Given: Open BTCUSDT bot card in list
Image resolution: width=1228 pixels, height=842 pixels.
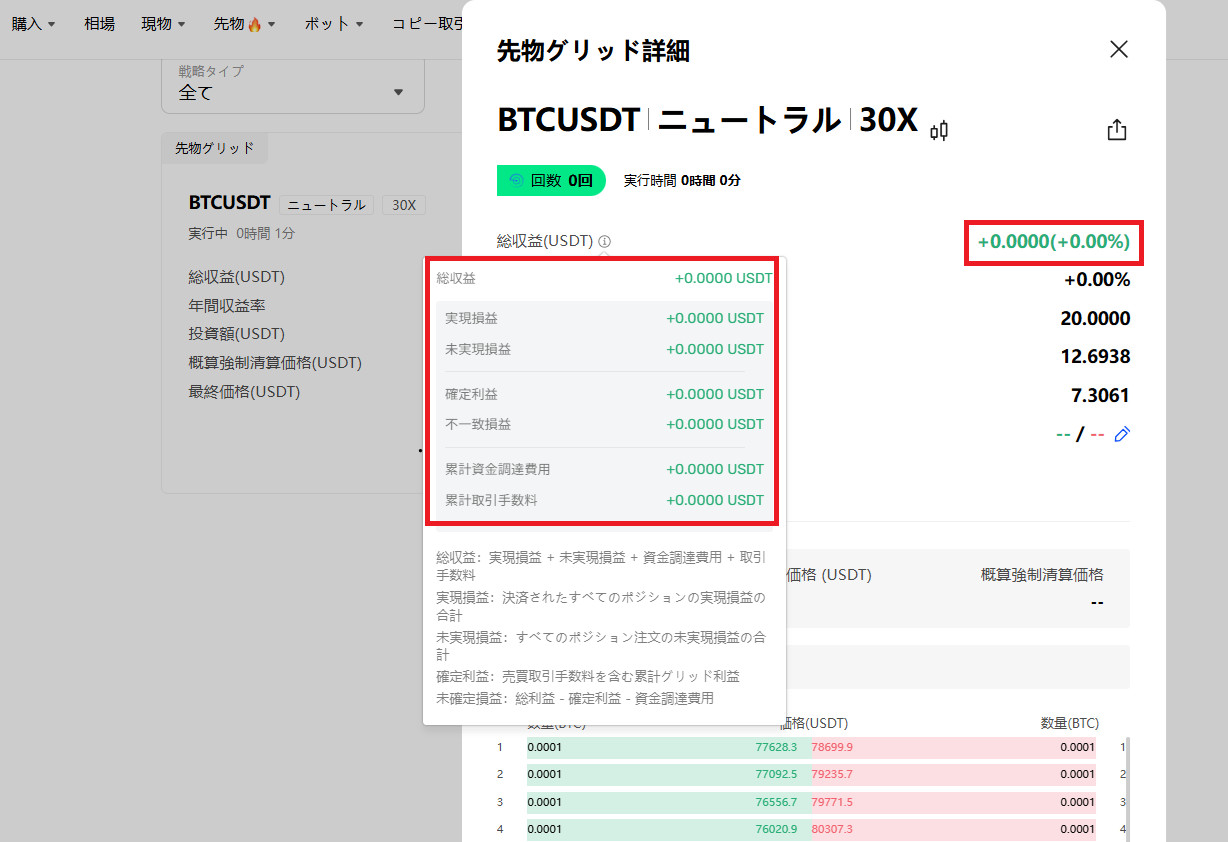Looking at the screenshot, I should [229, 203].
